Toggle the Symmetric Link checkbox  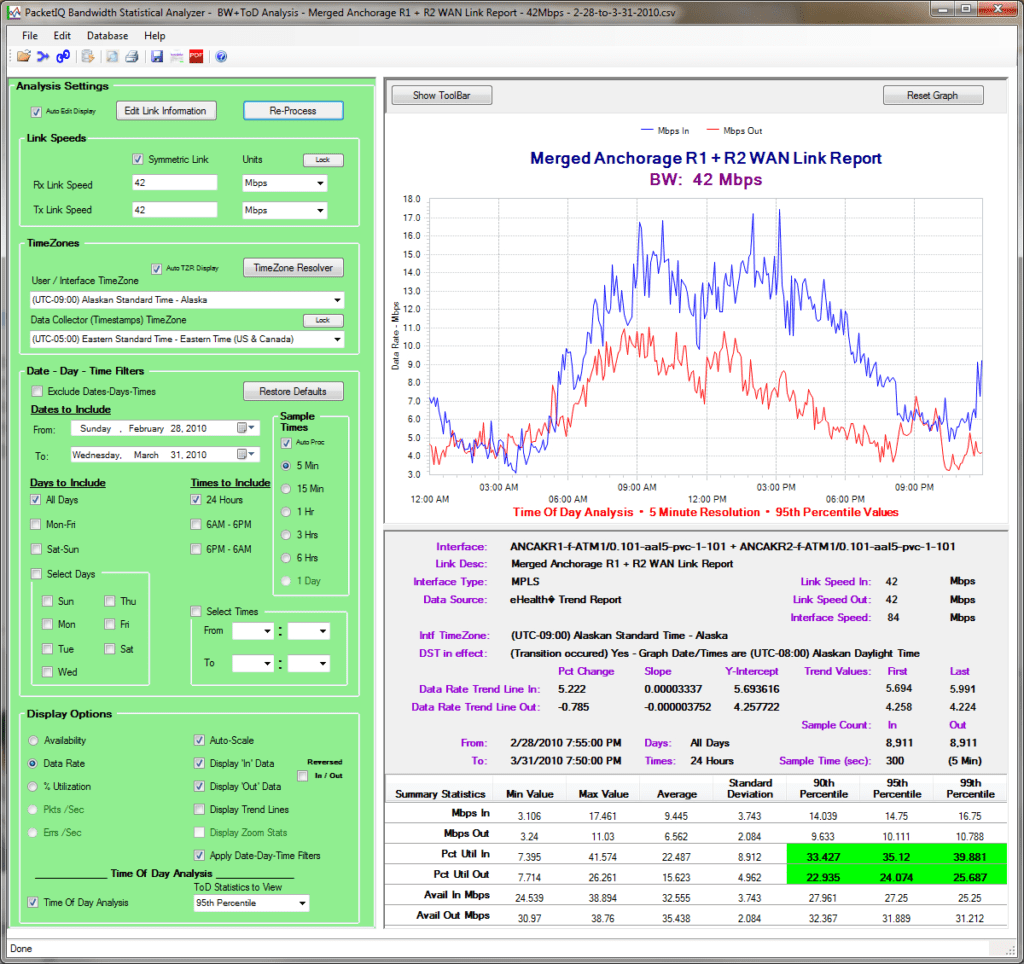pyautogui.click(x=138, y=161)
